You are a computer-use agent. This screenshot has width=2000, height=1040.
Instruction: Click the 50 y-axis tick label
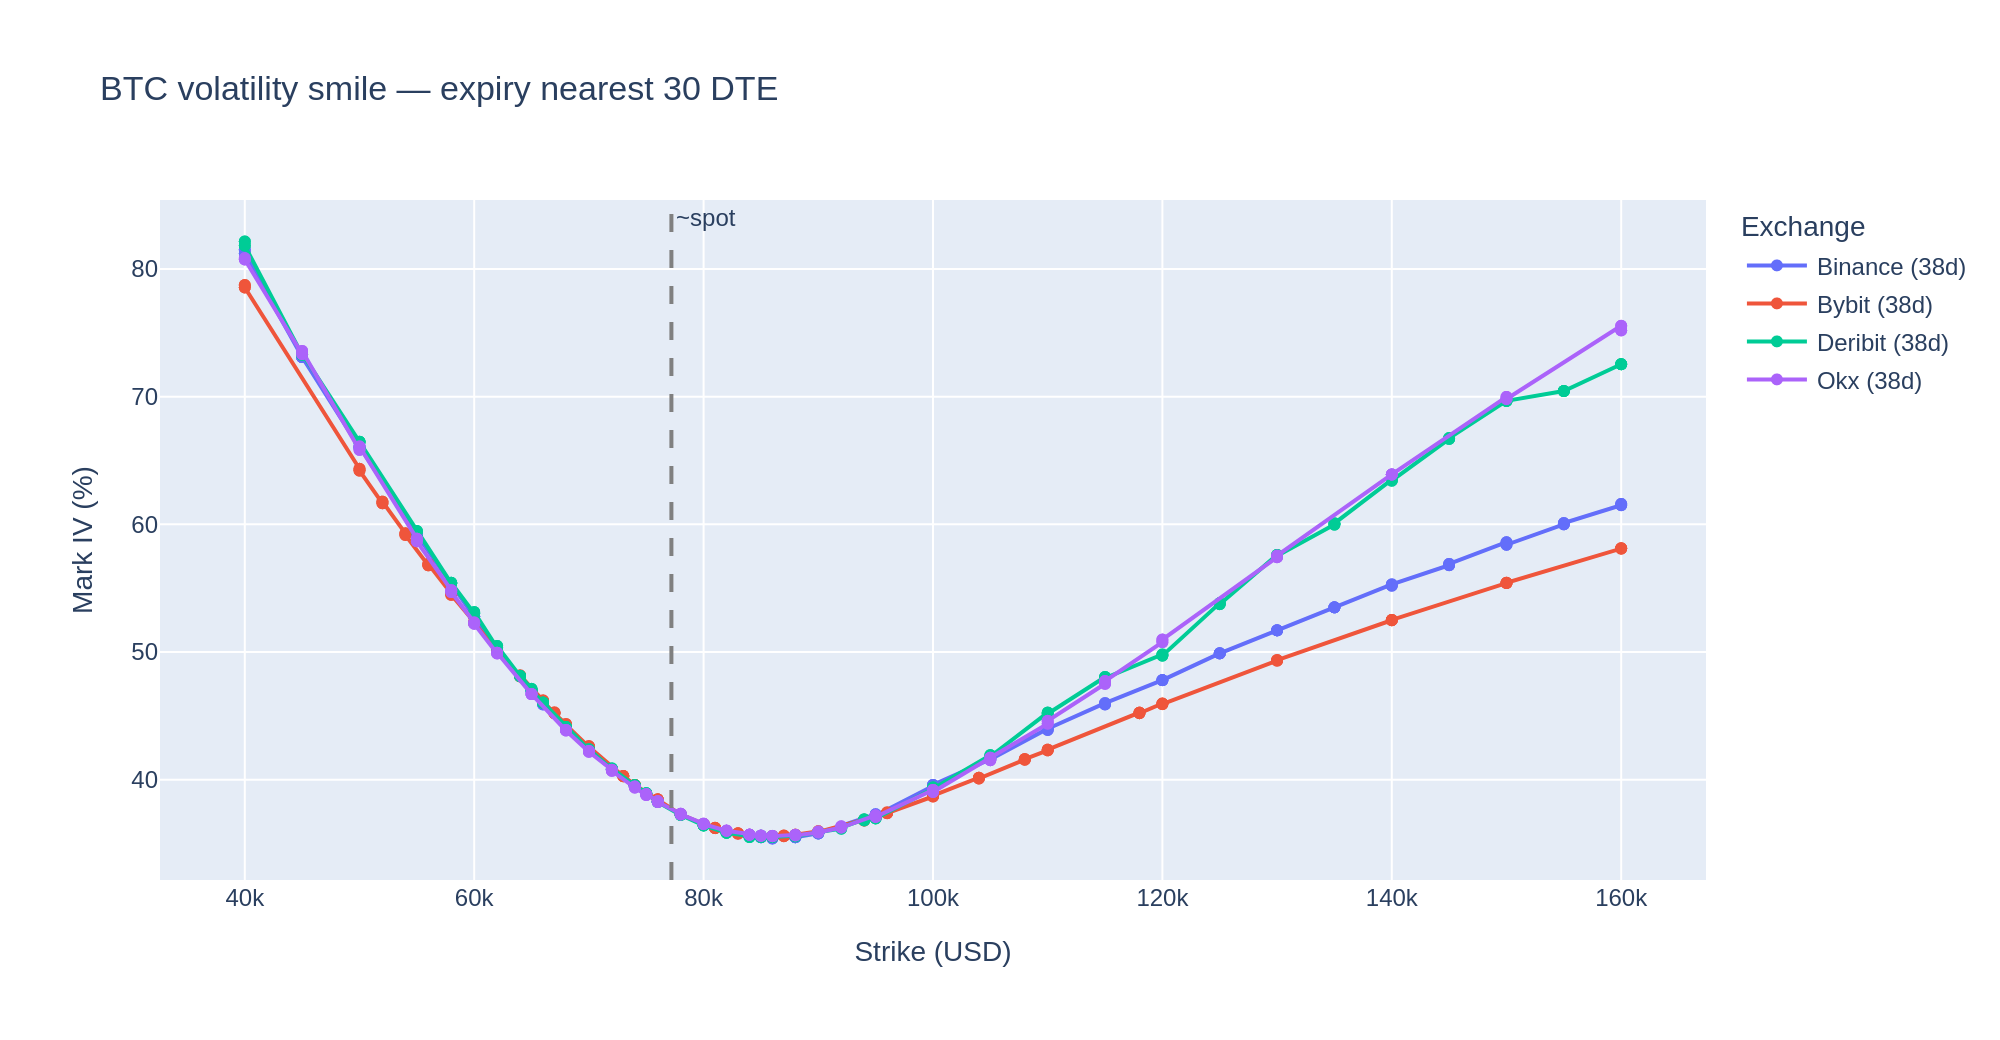point(144,652)
